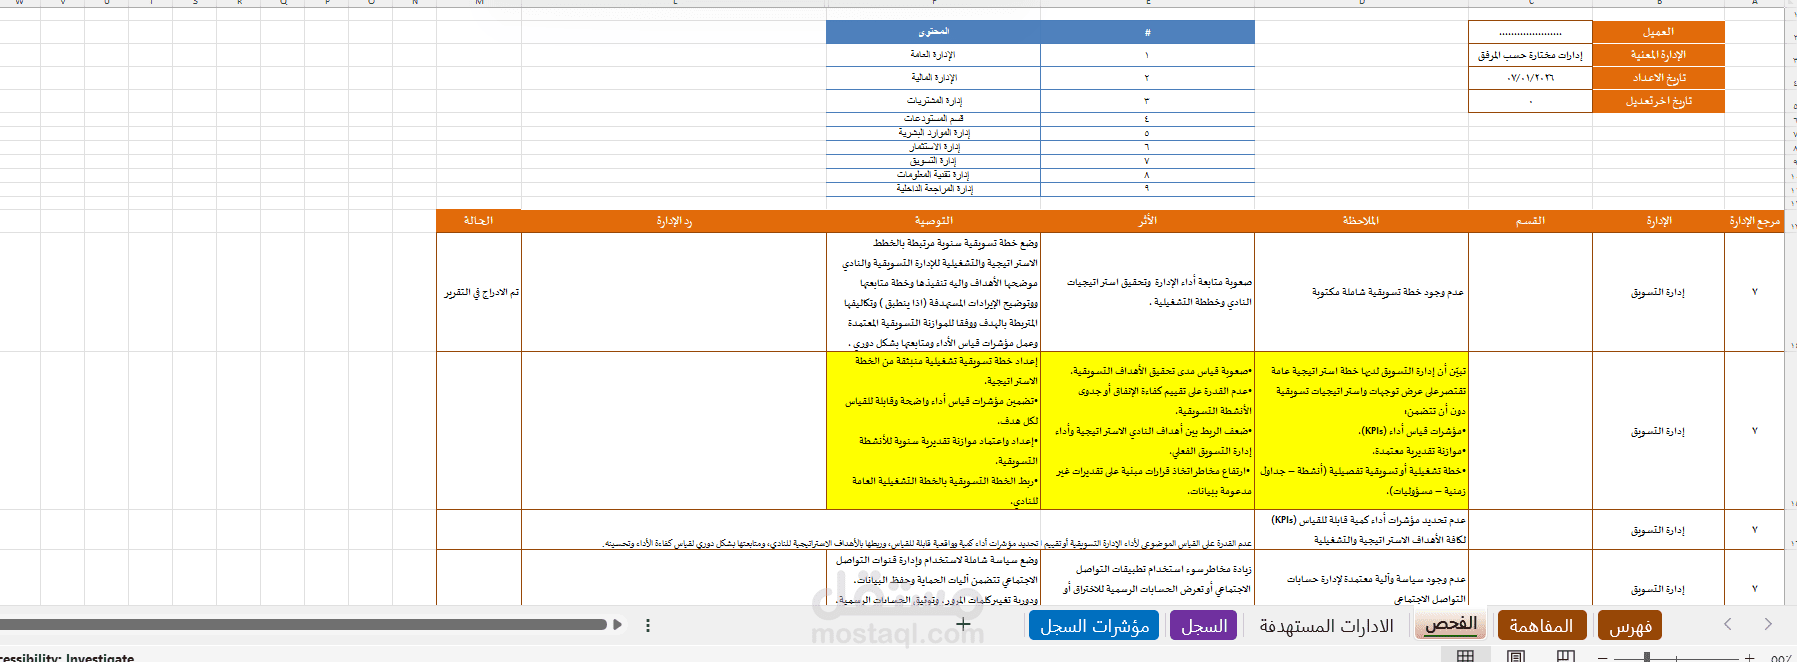
Task: Switch to Normal view in status bar
Action: 1465,656
